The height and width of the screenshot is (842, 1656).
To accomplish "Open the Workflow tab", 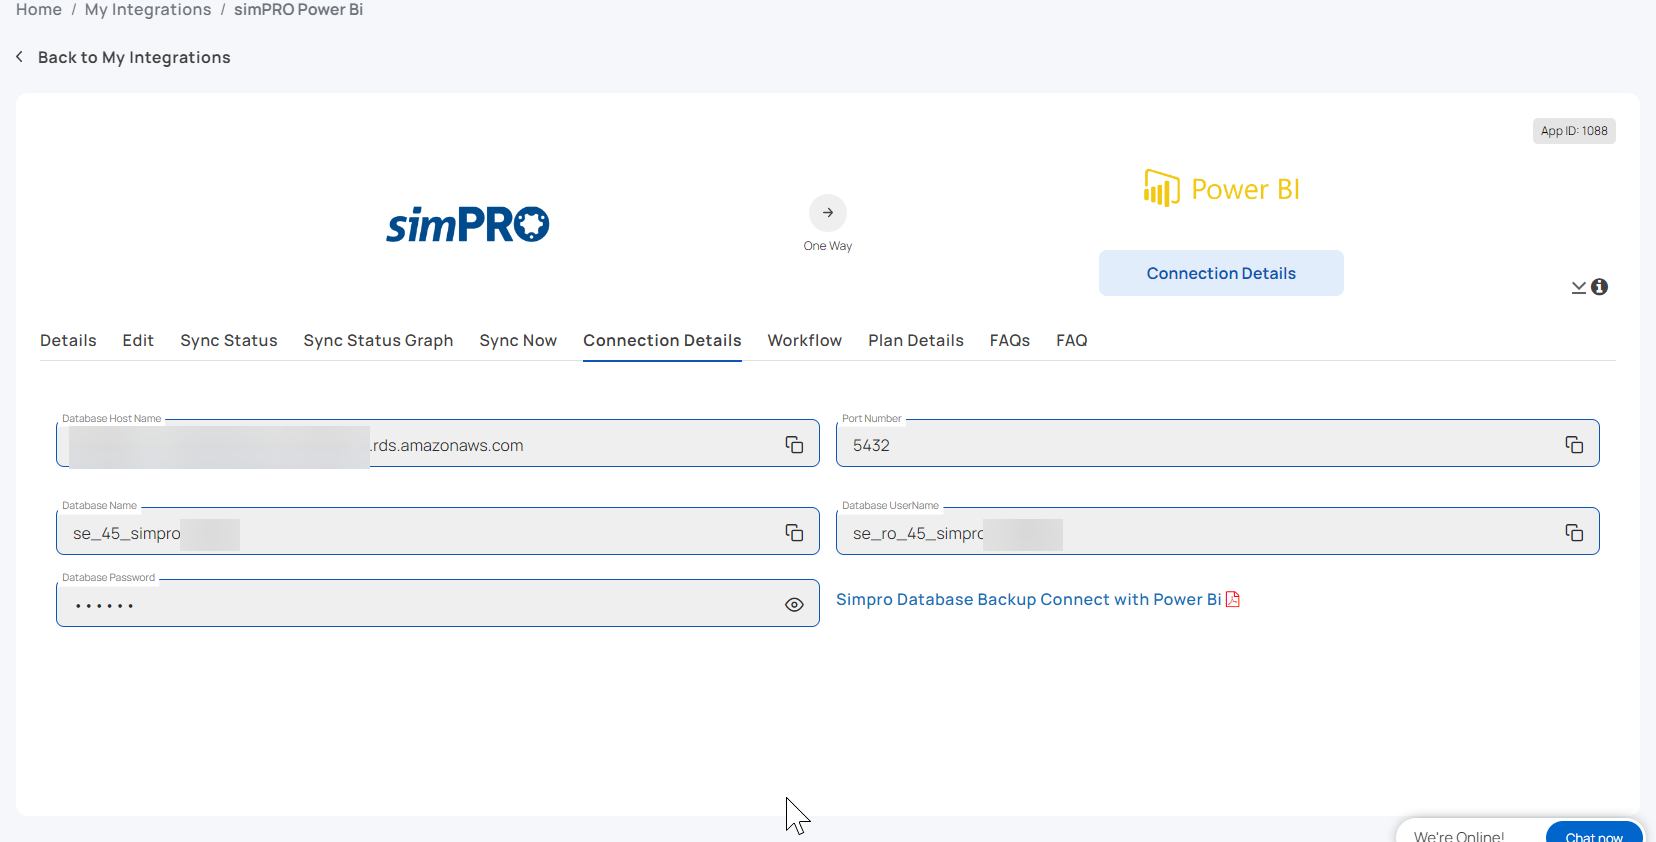I will (805, 340).
